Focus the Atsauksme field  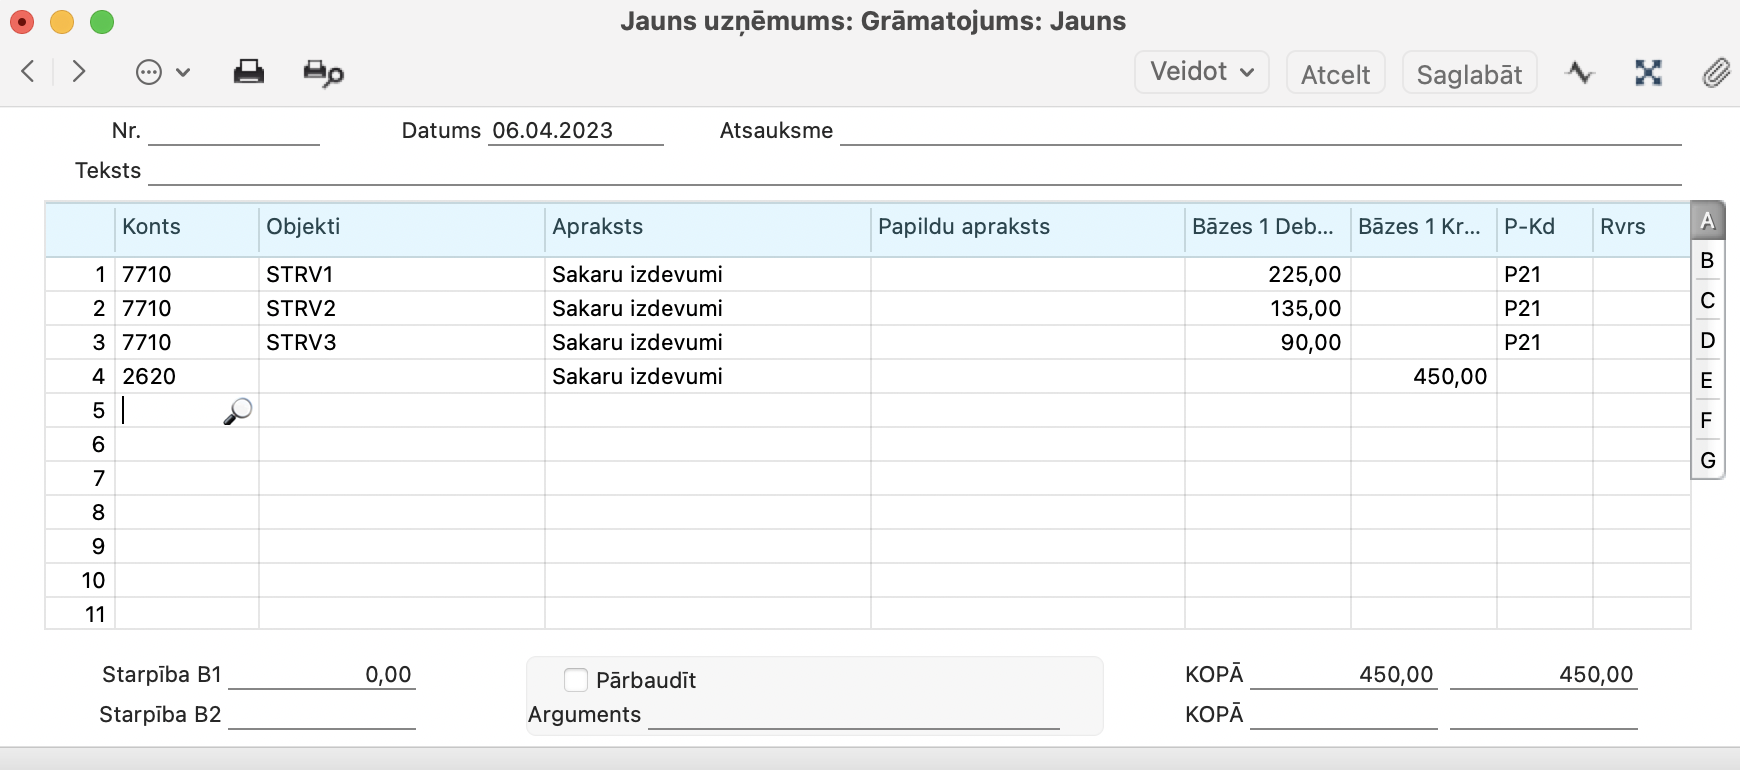[1260, 131]
